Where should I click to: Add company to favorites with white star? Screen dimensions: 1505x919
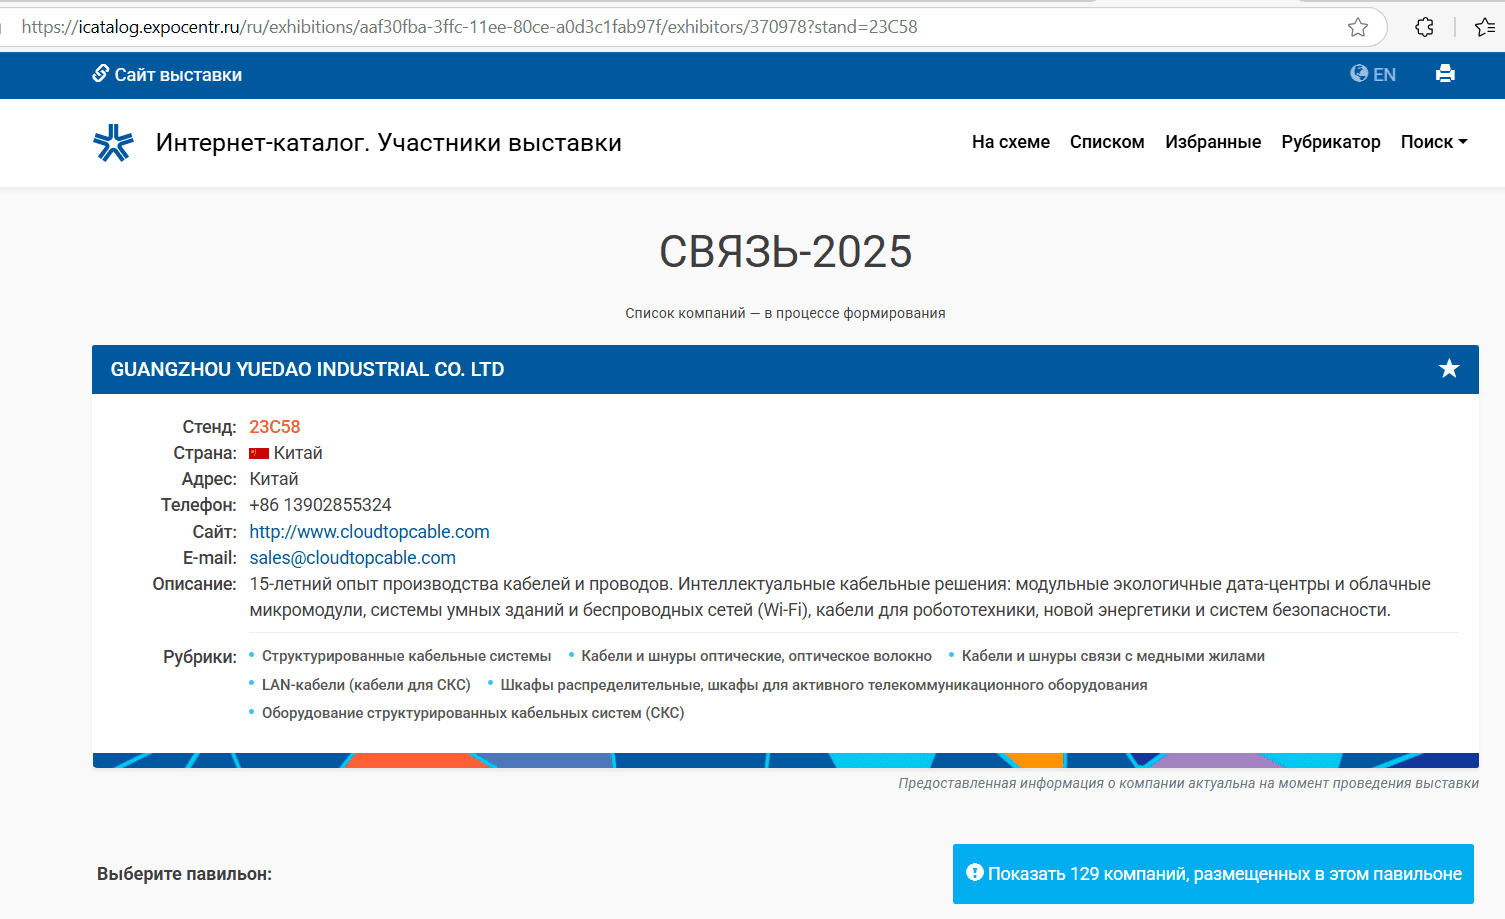pyautogui.click(x=1449, y=369)
